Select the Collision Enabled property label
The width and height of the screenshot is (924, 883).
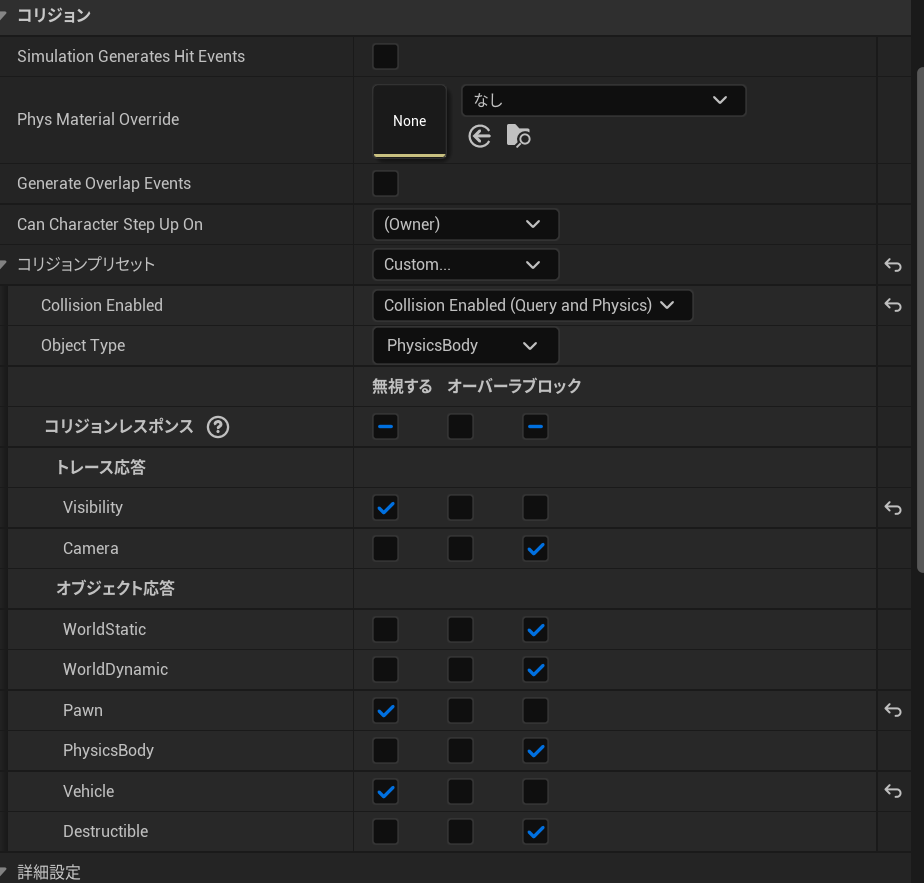pyautogui.click(x=102, y=305)
